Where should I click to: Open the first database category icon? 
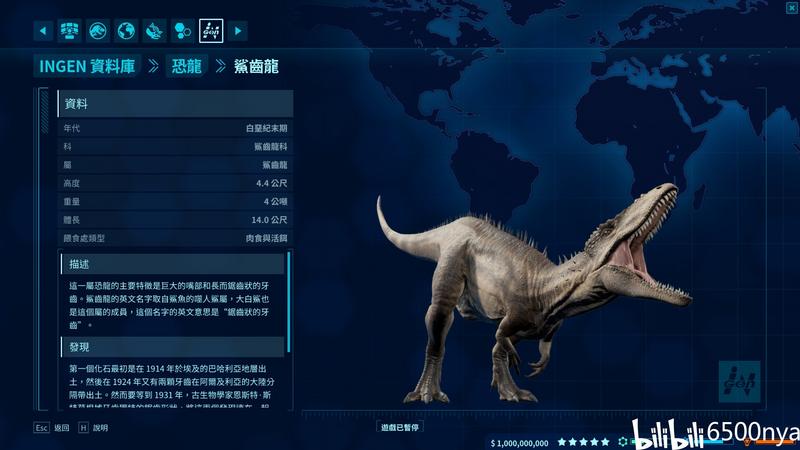(x=69, y=31)
